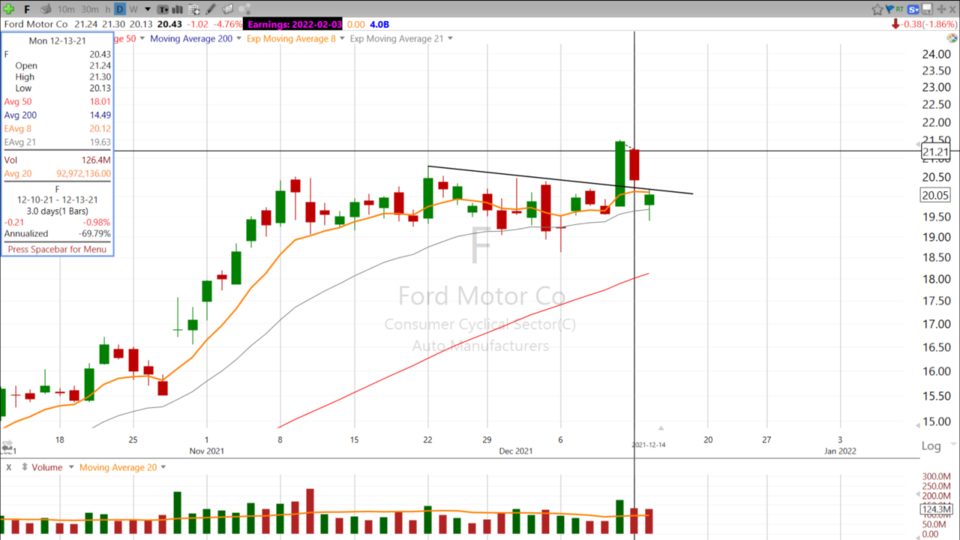Click the 'Annualized -69.79%' row

click(57, 233)
